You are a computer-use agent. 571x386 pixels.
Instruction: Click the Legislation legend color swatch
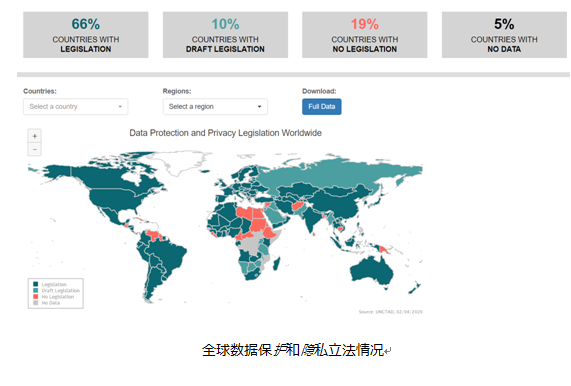pos(36,284)
